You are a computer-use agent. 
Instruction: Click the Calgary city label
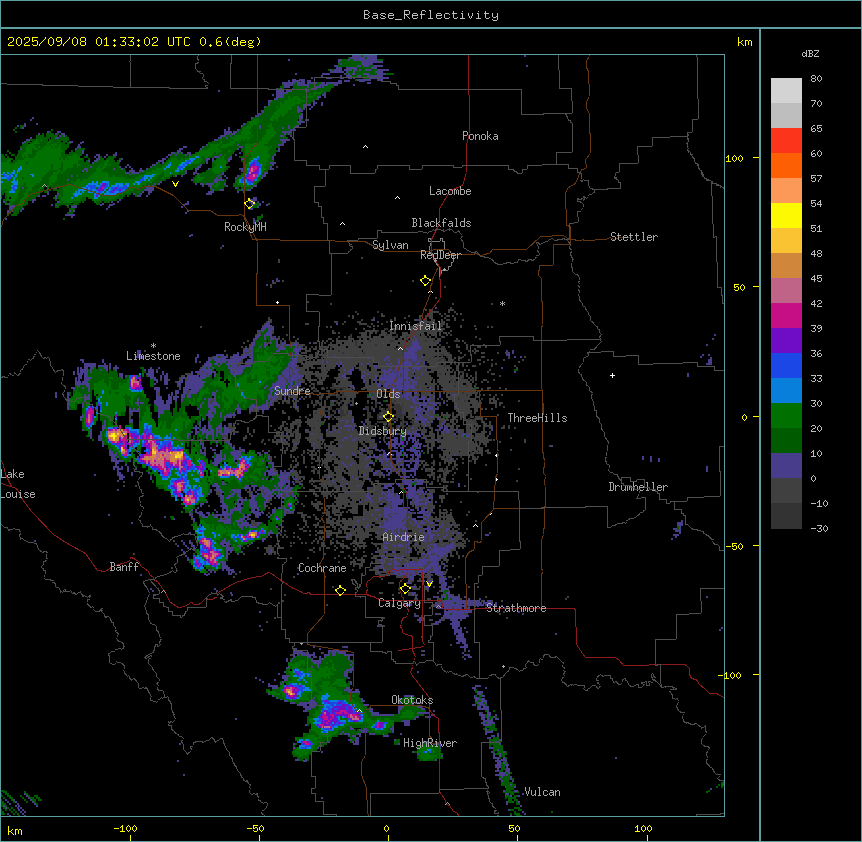coord(399,603)
